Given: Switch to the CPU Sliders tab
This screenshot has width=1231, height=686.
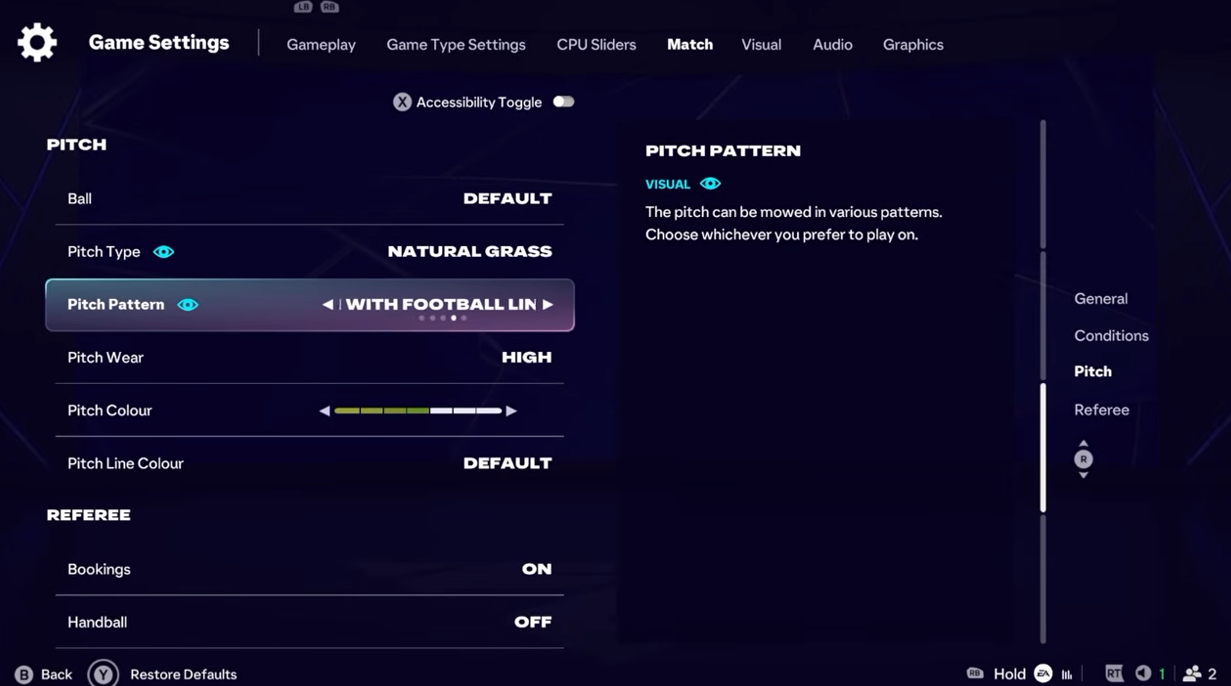Looking at the screenshot, I should (596, 45).
